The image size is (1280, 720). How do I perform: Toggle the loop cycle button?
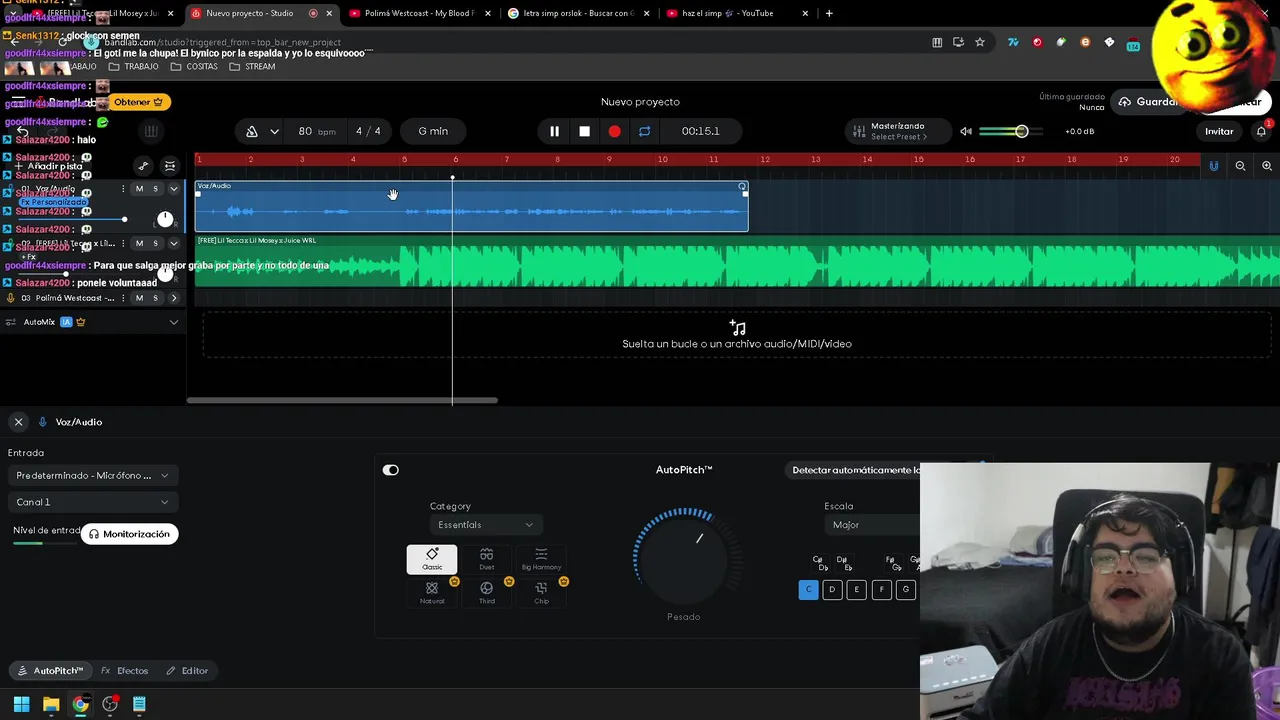point(645,131)
